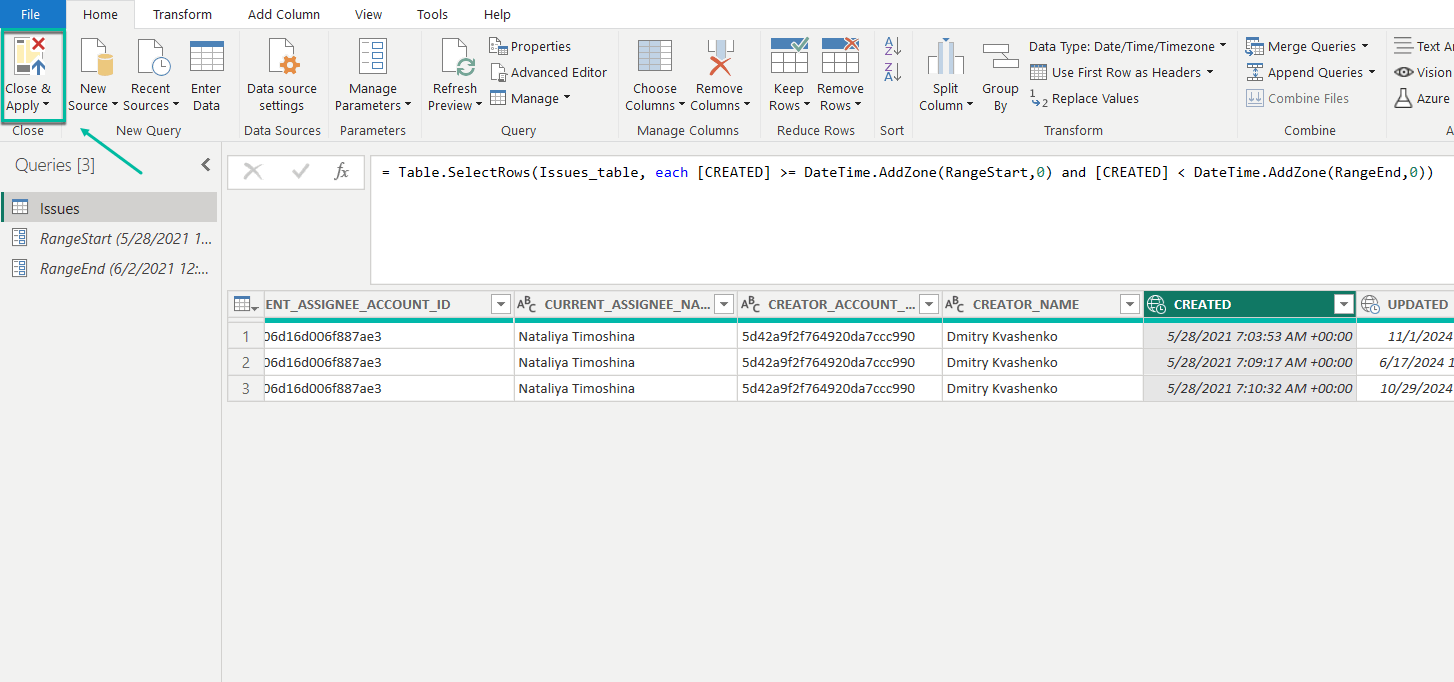Cancel formula edit with the X icon
Screen dimensions: 1454x682
click(x=253, y=172)
